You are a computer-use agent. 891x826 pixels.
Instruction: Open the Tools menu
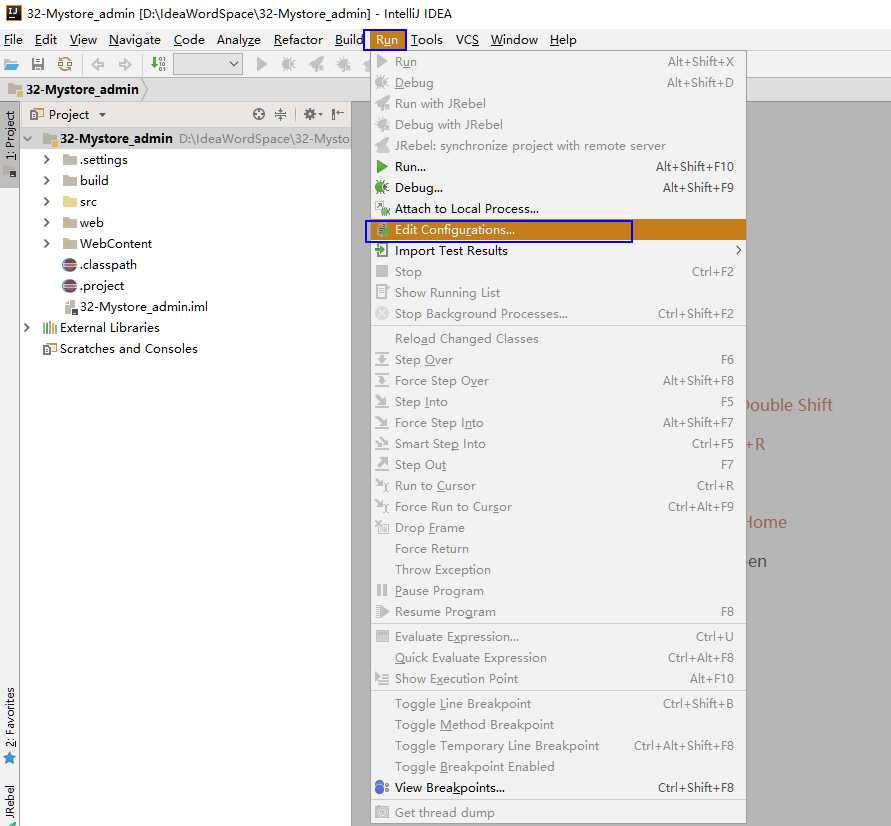426,40
